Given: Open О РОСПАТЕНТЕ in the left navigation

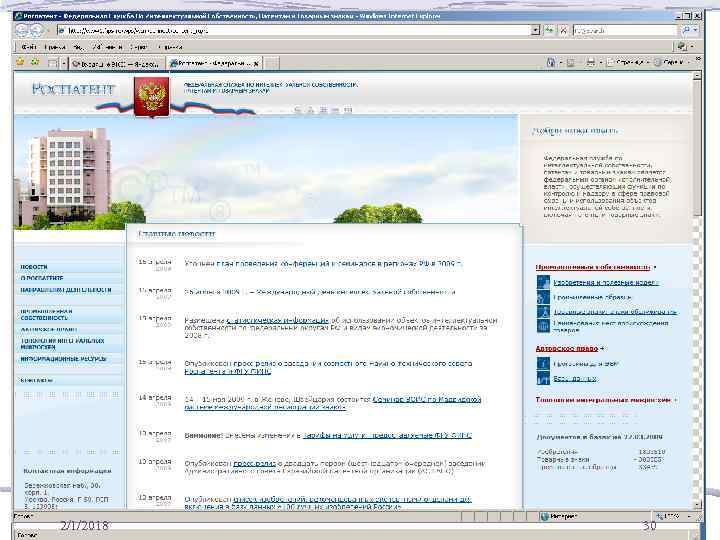Looking at the screenshot, I should point(42,278).
